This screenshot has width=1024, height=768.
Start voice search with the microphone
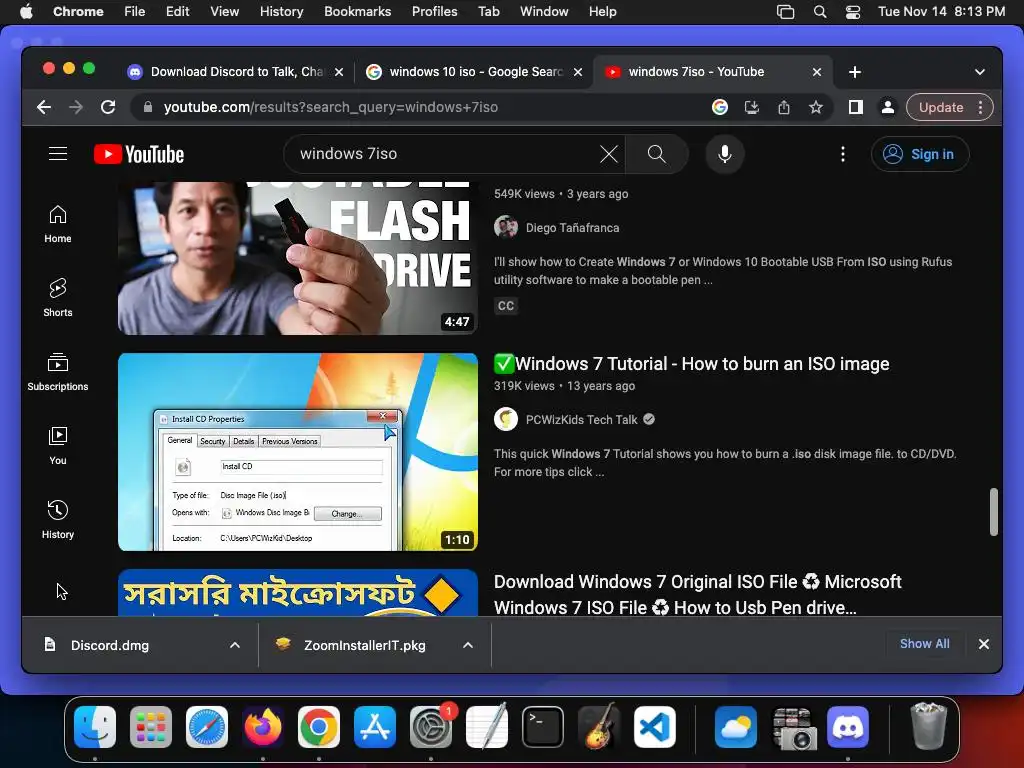tap(724, 154)
